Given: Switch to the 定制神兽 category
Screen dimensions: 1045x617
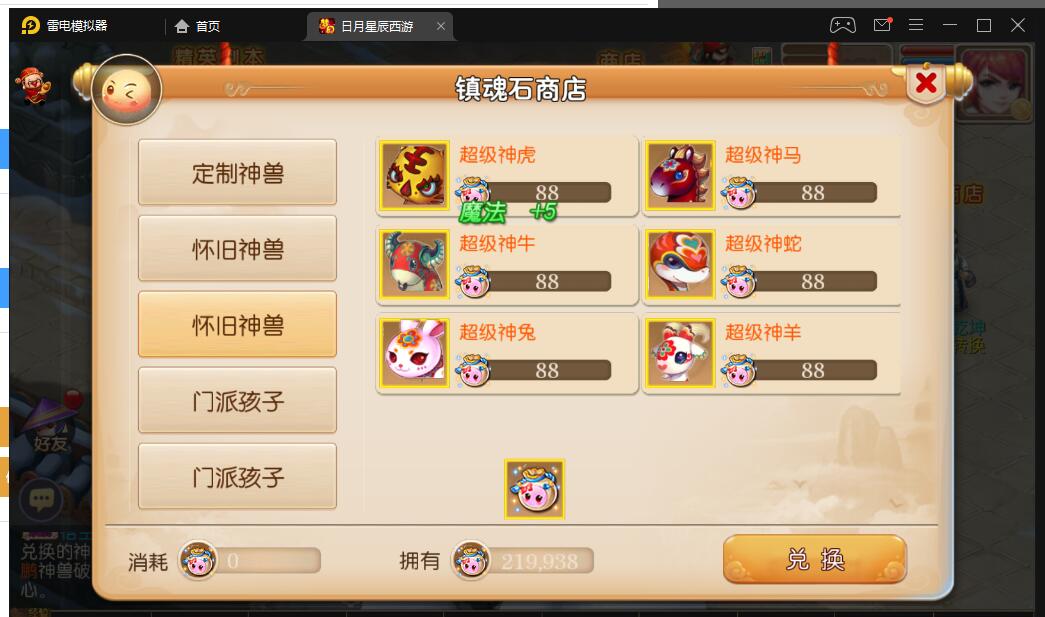Looking at the screenshot, I should click(x=237, y=173).
